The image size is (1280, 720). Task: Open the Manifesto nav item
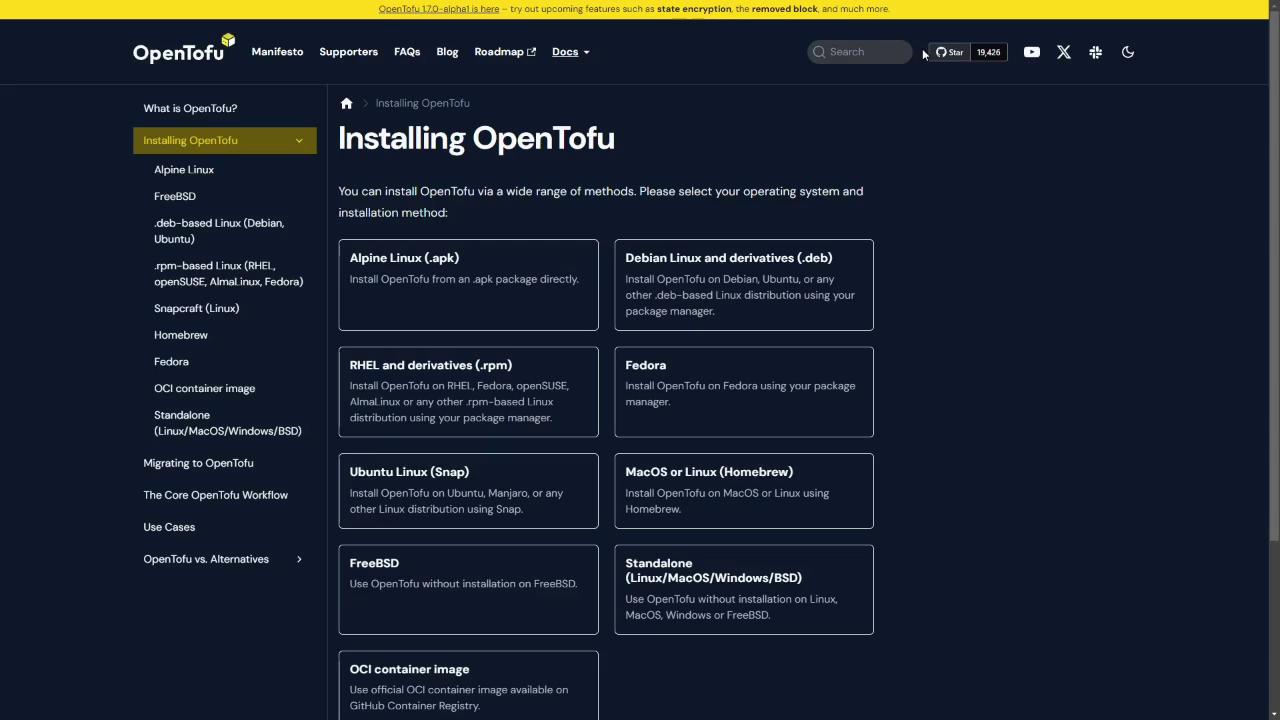tap(277, 52)
